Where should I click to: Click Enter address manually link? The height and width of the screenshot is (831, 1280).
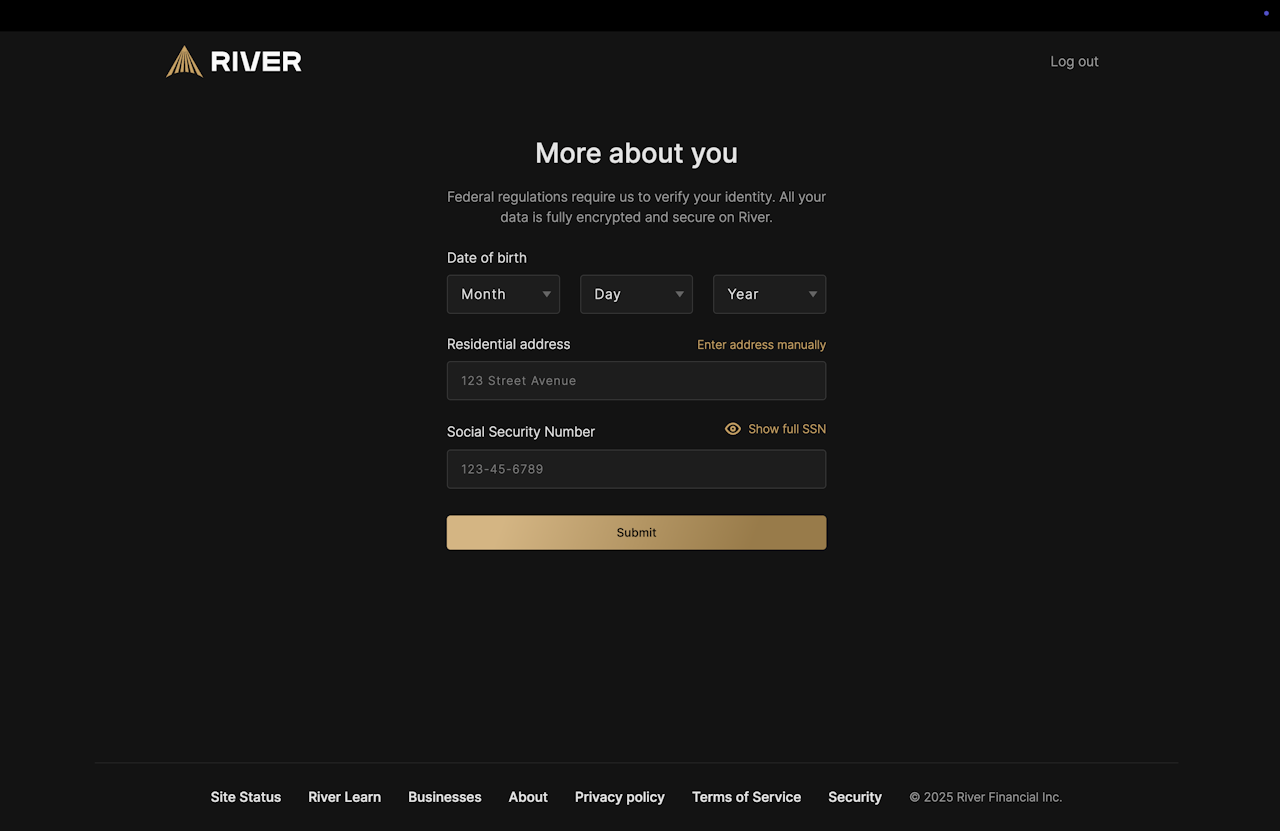[x=761, y=345]
